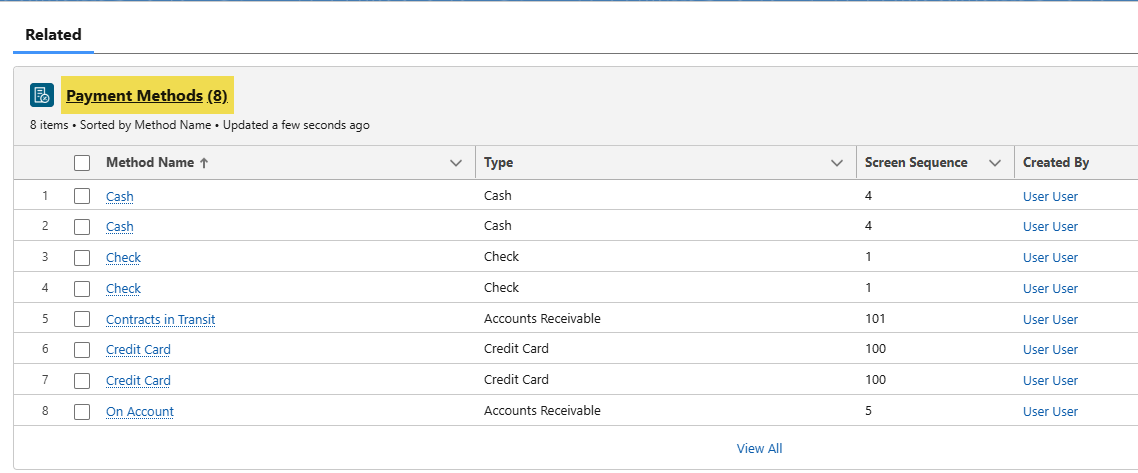Select the checkbox for row 2 Cash
The image size is (1138, 473).
pos(82,226)
